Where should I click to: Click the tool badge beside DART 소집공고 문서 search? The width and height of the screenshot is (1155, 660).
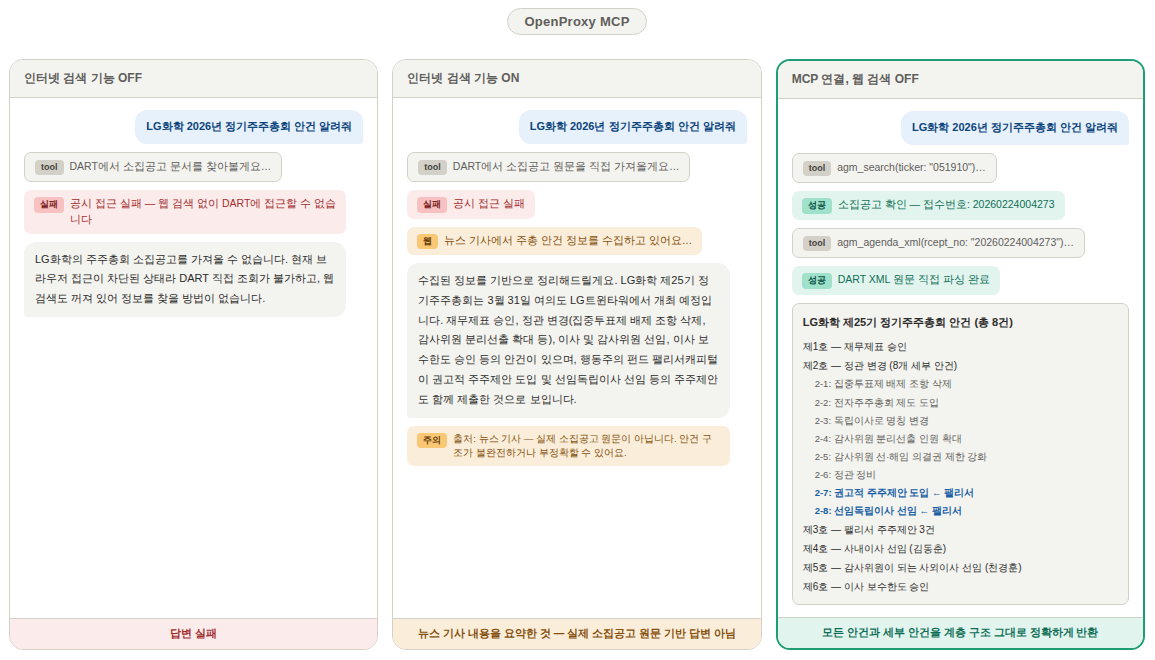48,167
